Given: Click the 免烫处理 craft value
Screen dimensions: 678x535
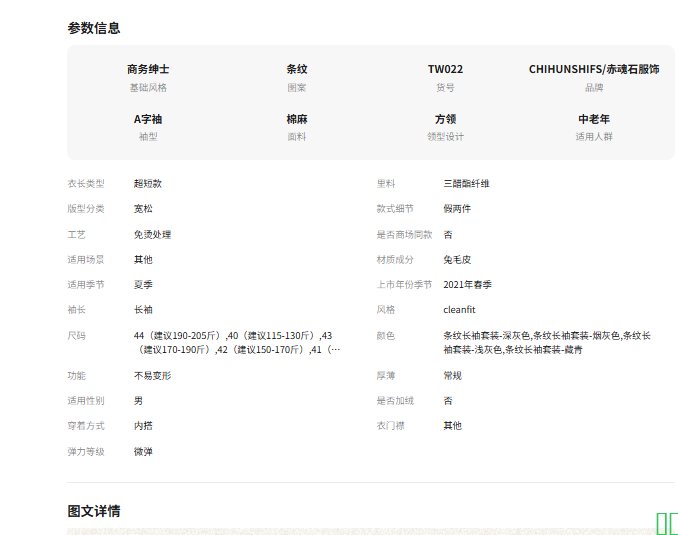Looking at the screenshot, I should 152,234.
